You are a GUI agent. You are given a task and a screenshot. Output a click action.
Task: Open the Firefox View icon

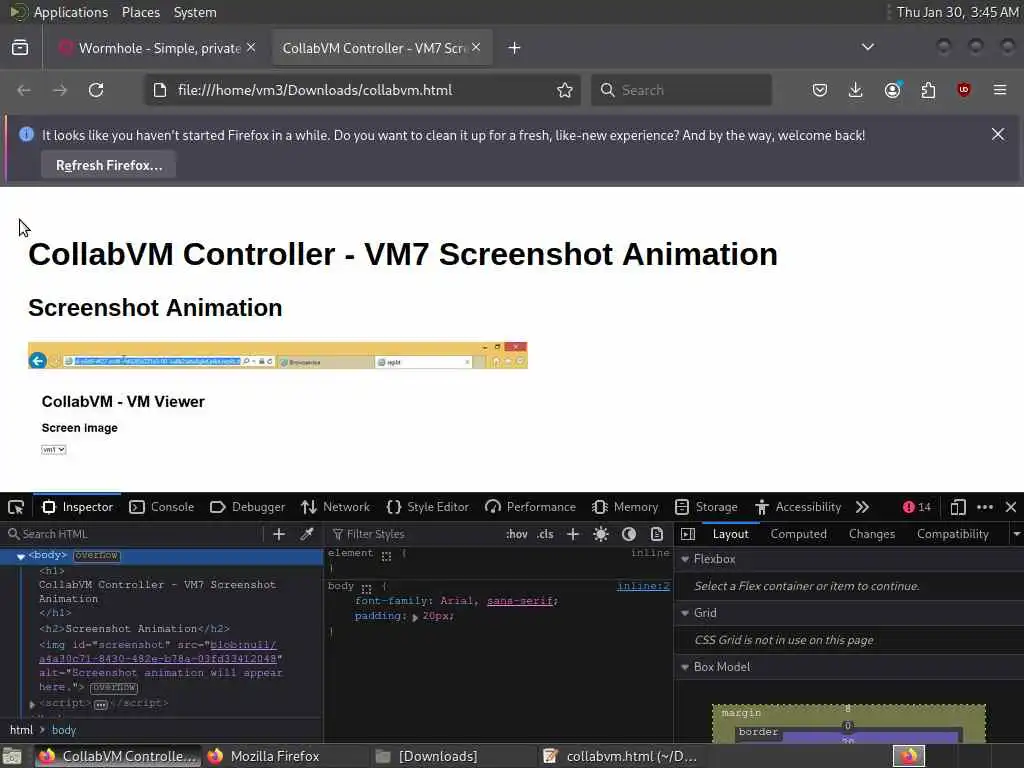20,48
